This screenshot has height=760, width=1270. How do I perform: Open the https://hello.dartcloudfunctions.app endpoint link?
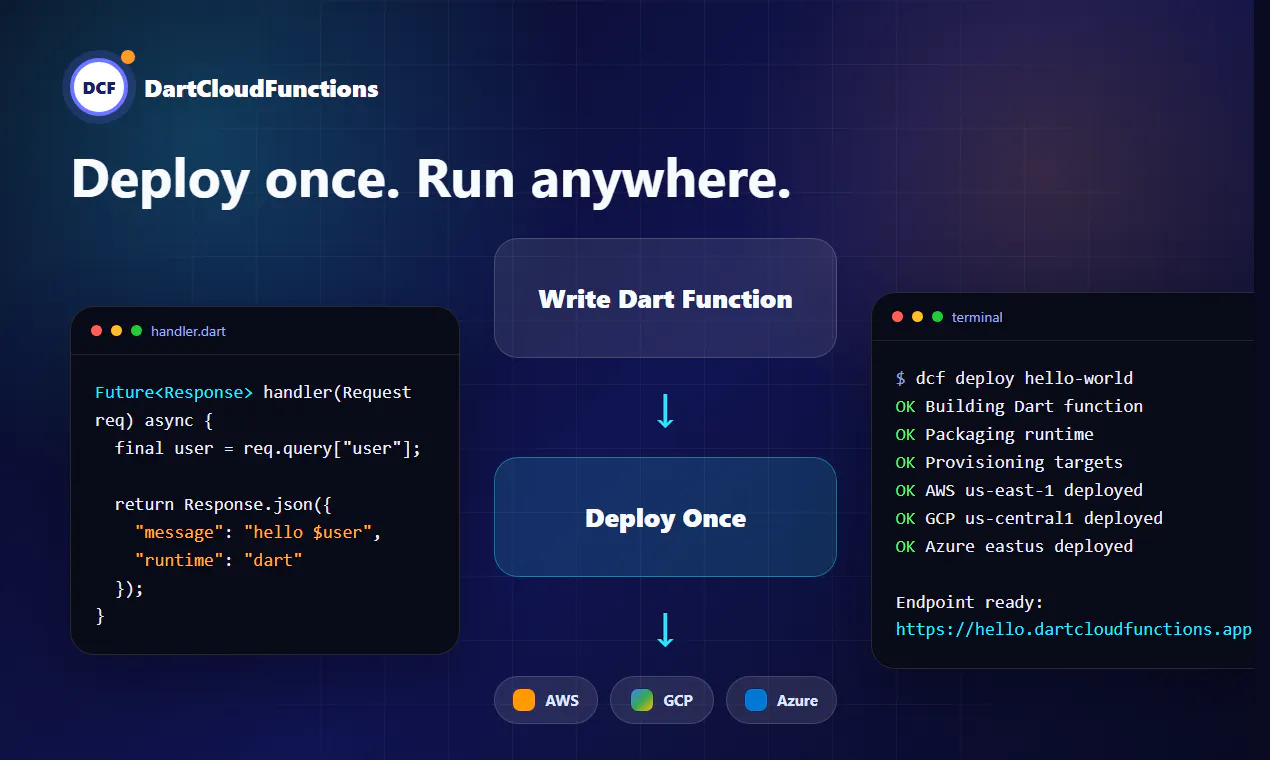[1074, 630]
